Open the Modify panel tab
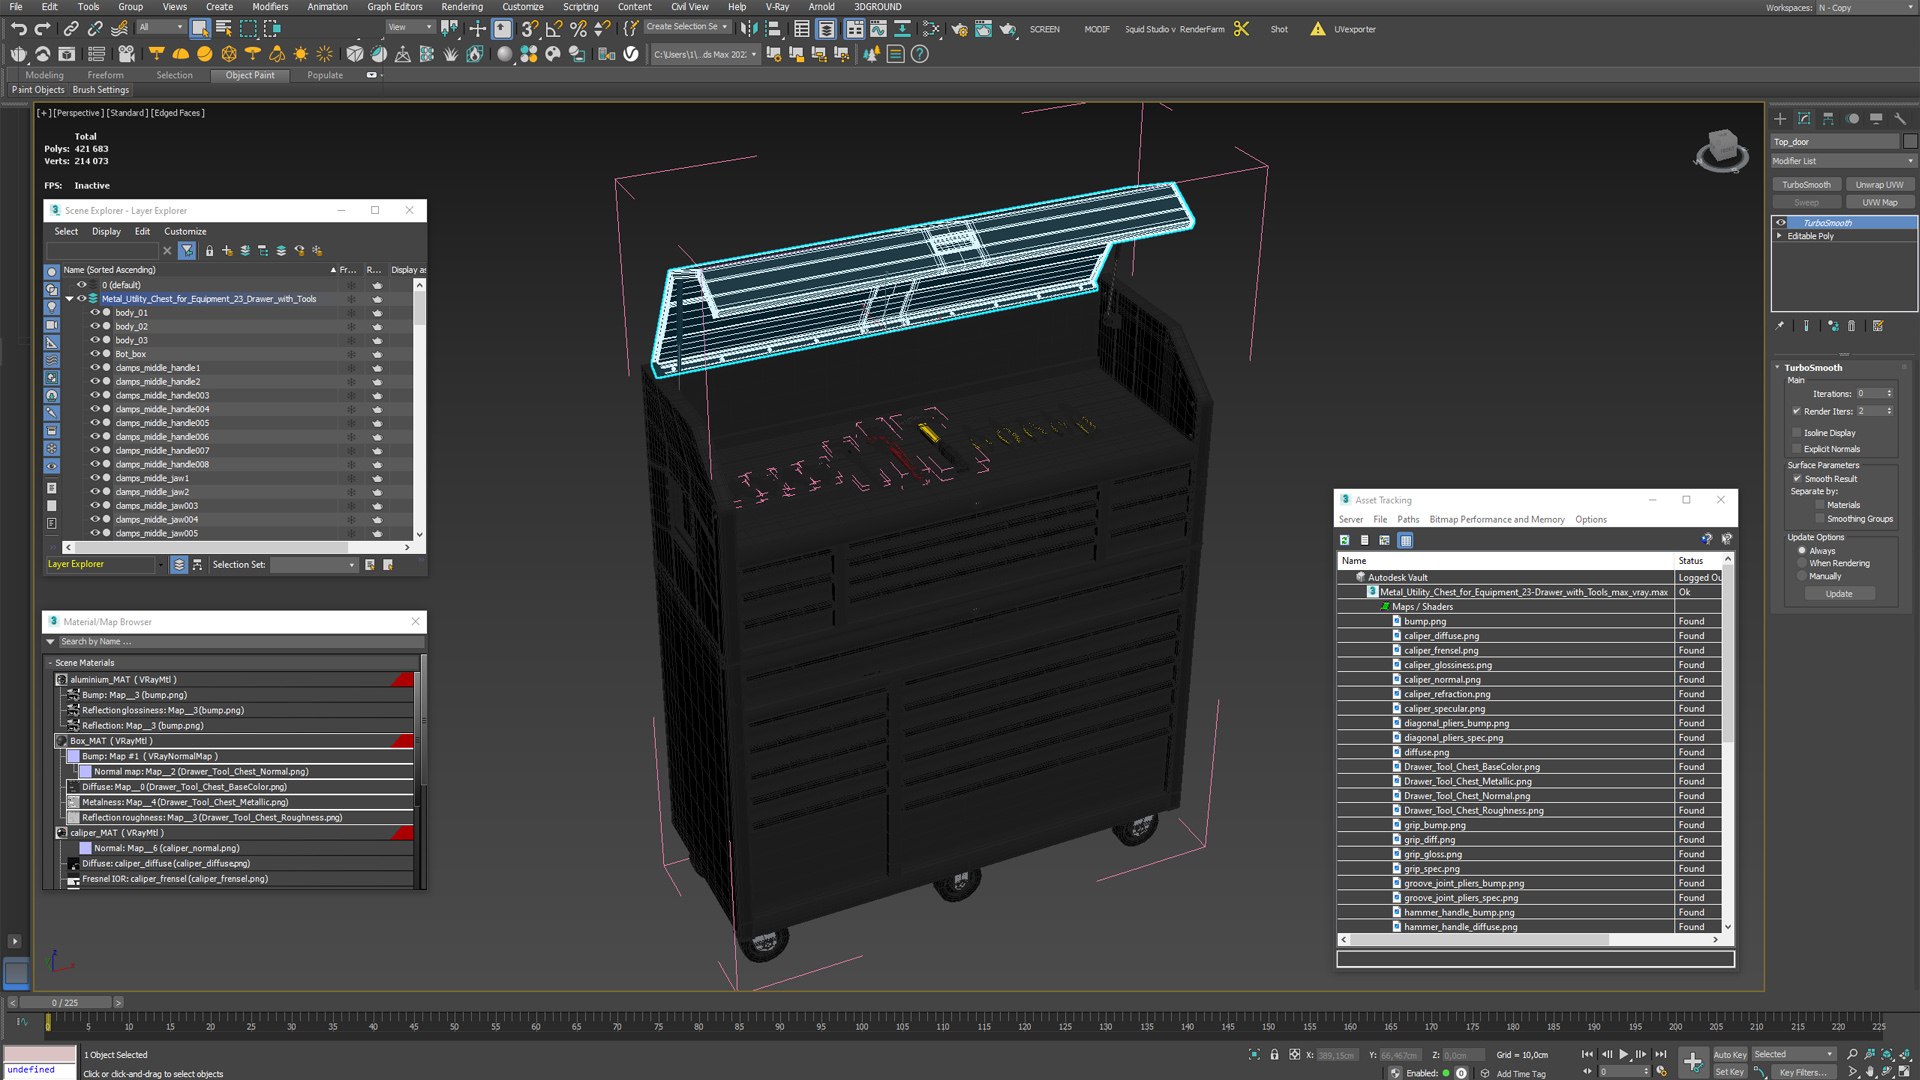This screenshot has height=1080, width=1920. [1804, 119]
